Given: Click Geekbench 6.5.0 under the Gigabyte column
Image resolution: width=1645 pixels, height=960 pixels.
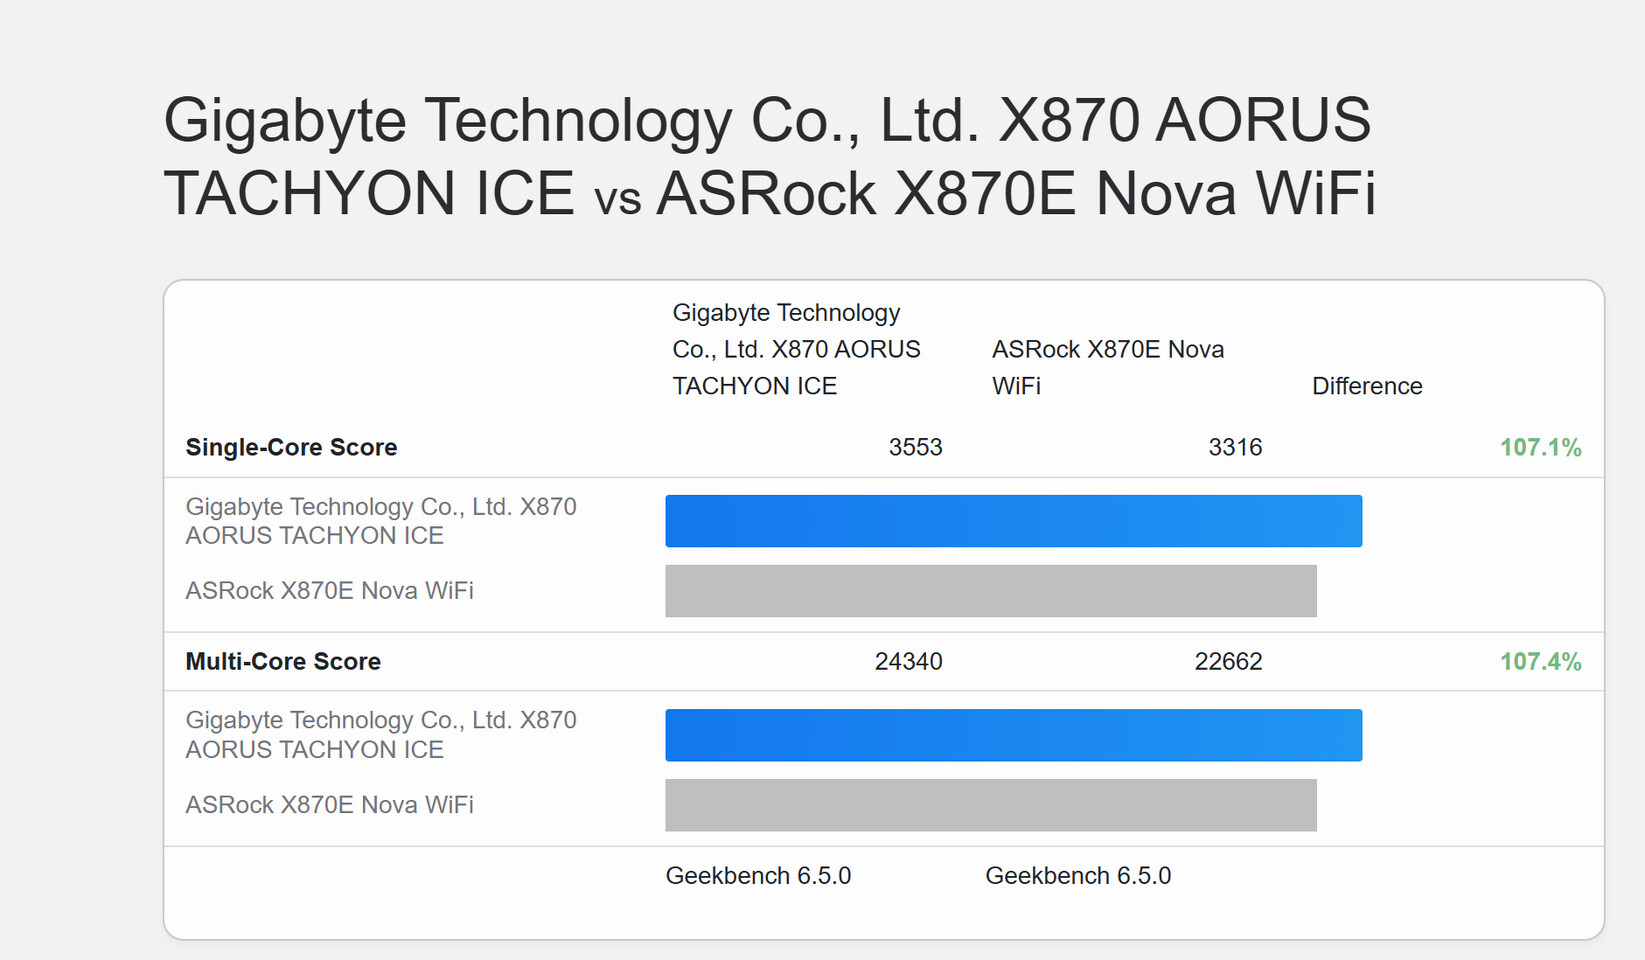Looking at the screenshot, I should coord(758,876).
